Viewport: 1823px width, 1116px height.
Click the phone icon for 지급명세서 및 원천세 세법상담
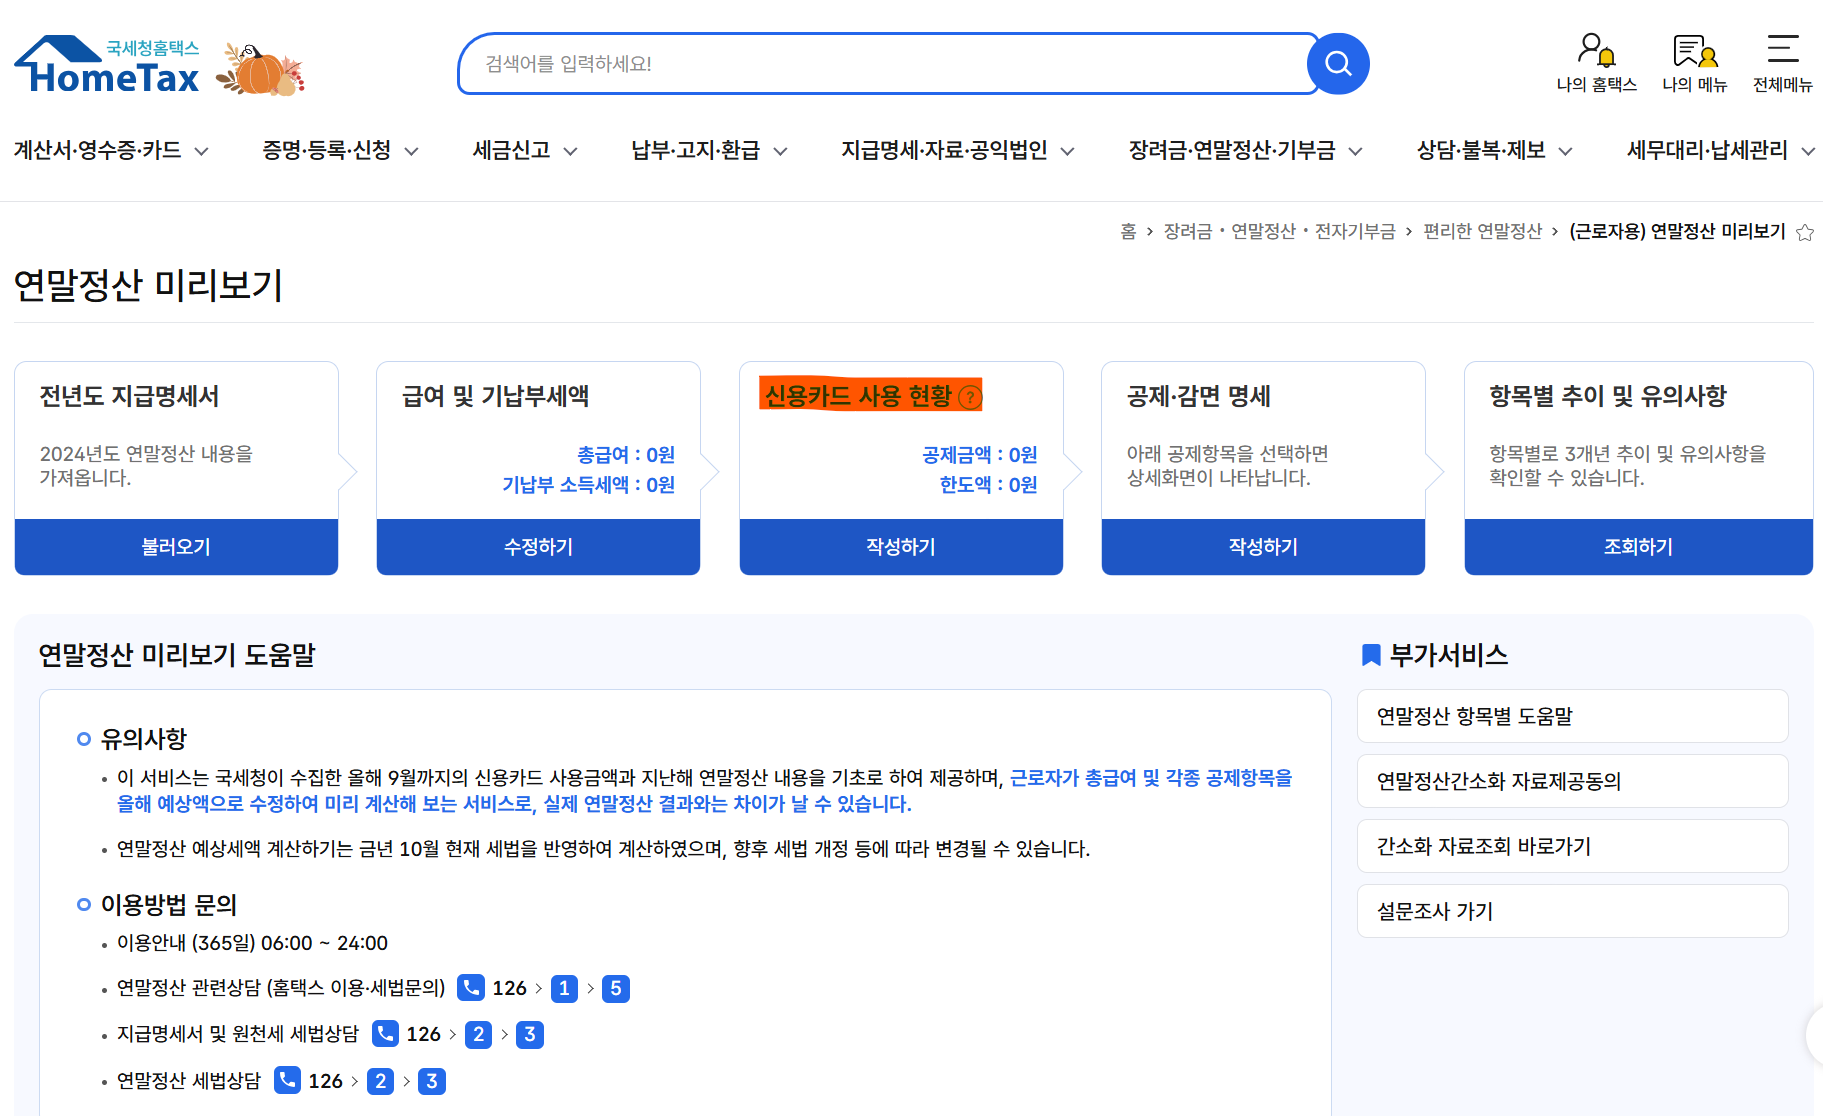384,1034
